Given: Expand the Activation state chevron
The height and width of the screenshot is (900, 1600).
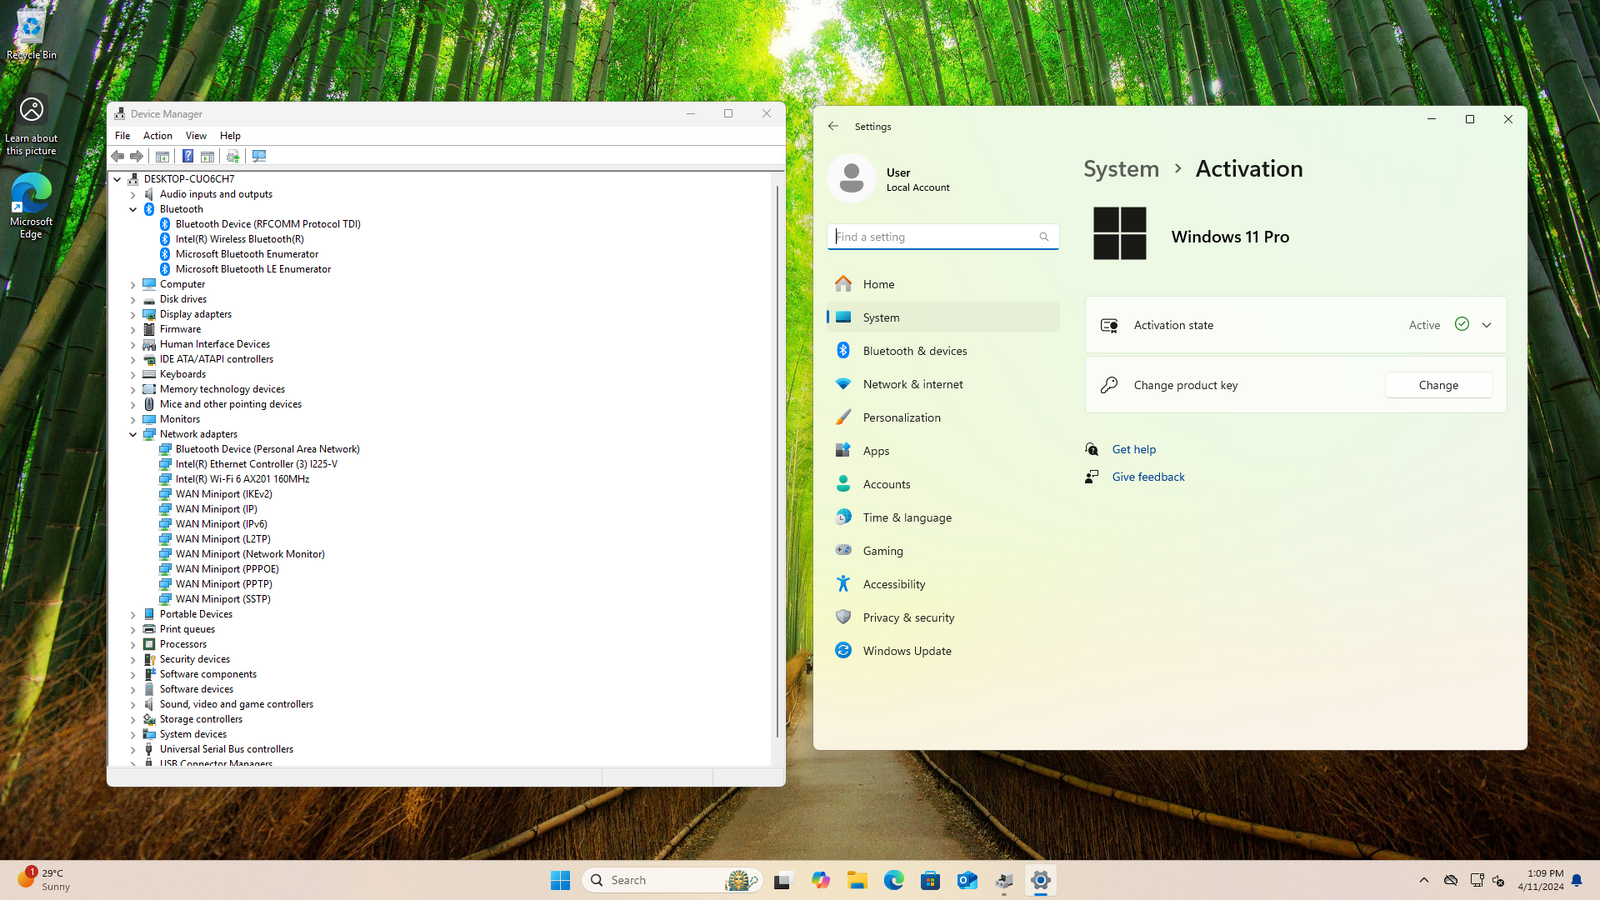Looking at the screenshot, I should (1487, 325).
